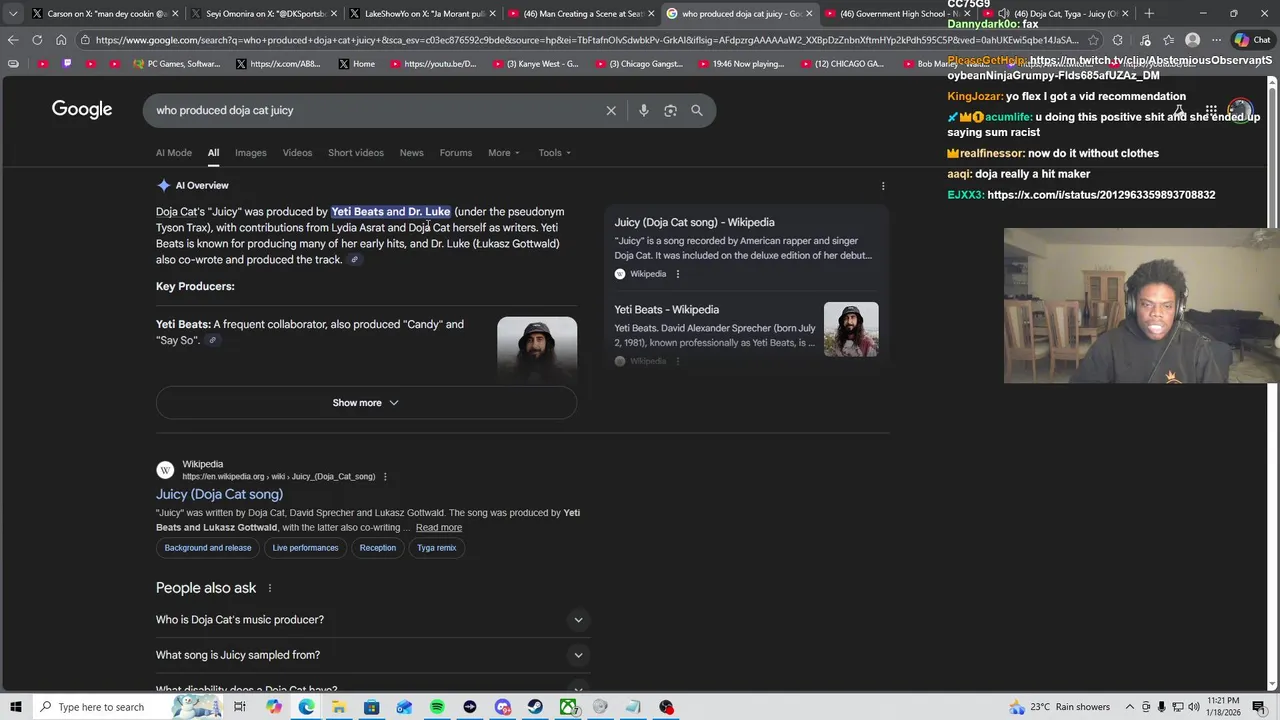Open People also ask options menu

(269, 588)
